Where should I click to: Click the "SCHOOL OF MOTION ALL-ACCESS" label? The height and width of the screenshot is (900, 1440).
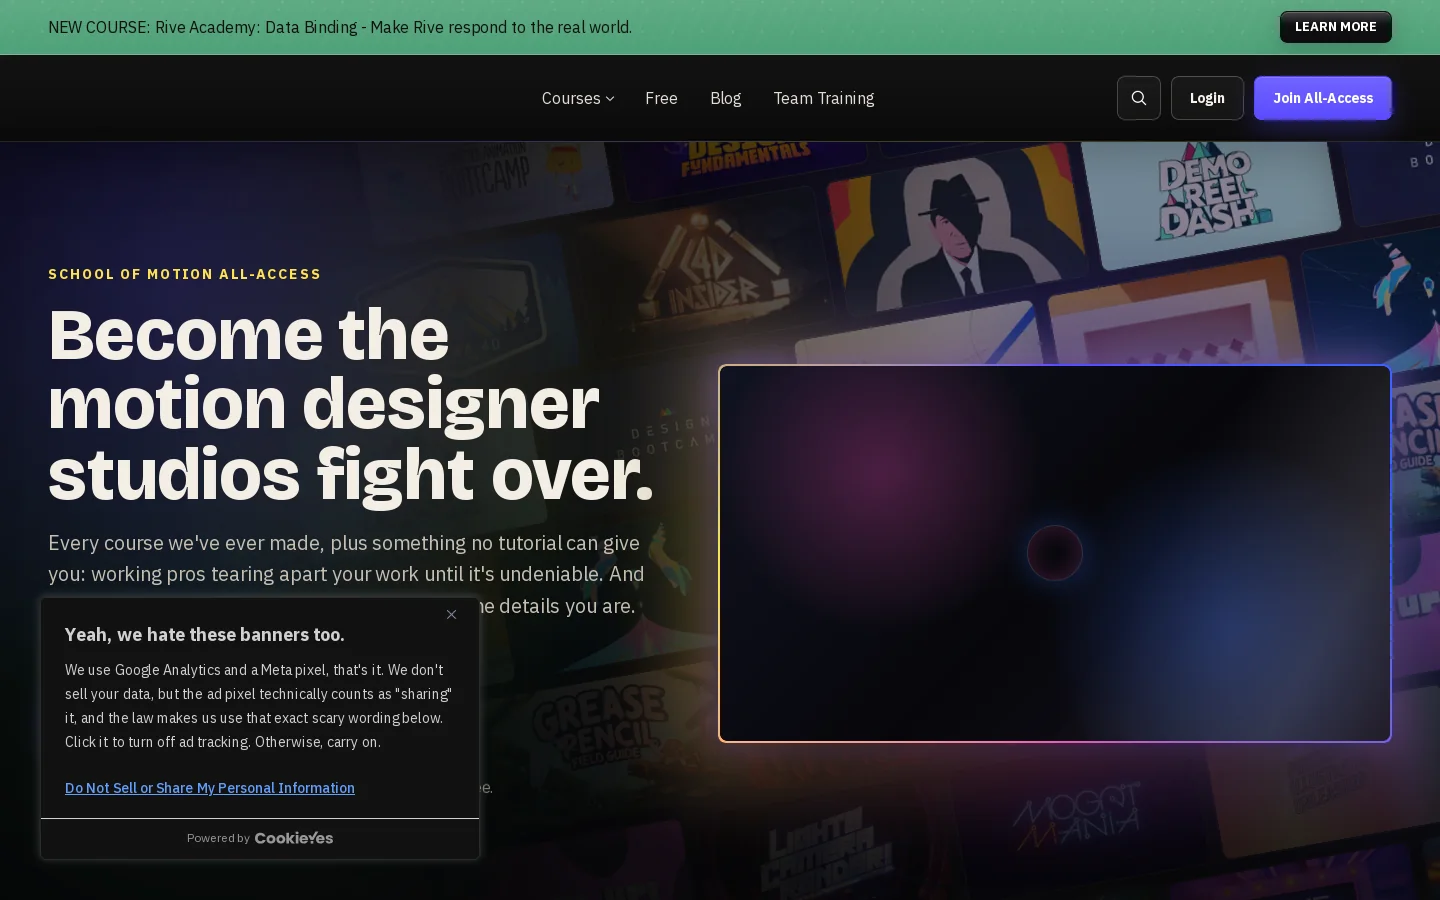point(185,274)
